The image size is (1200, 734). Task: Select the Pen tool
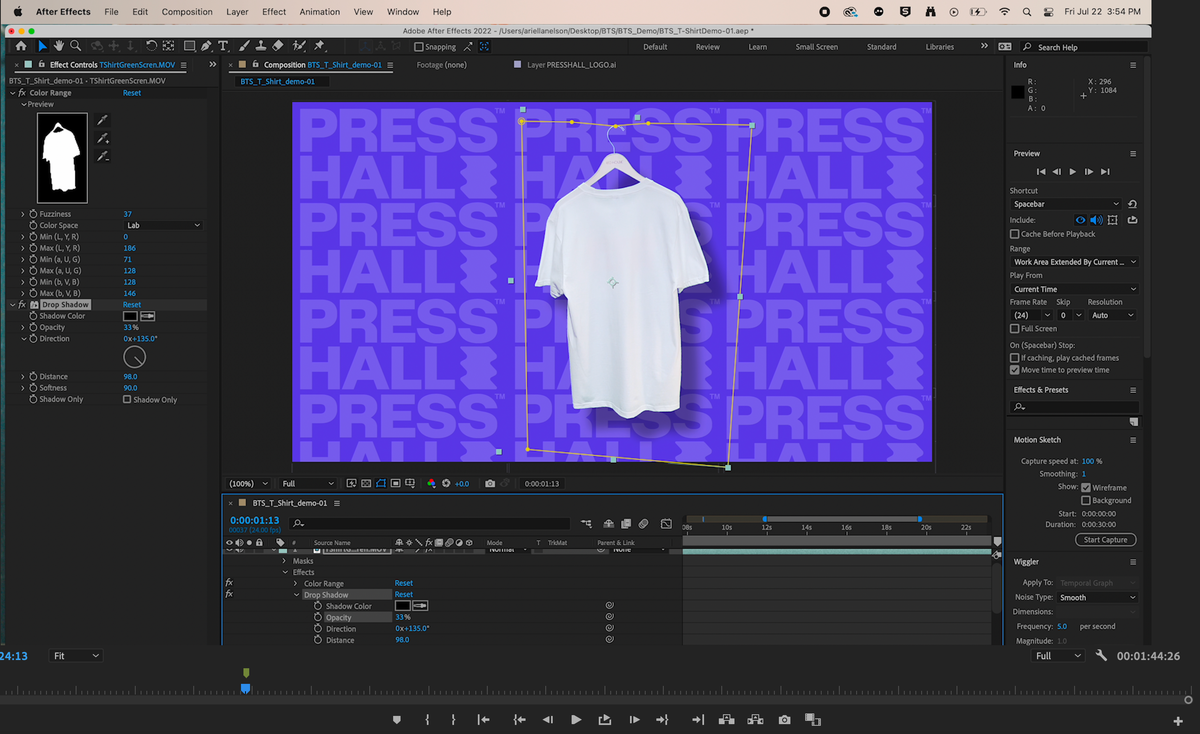(206, 46)
